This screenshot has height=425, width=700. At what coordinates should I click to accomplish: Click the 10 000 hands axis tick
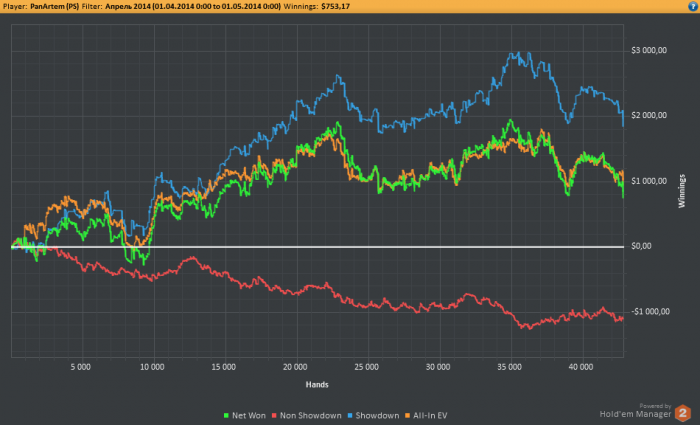(x=152, y=367)
